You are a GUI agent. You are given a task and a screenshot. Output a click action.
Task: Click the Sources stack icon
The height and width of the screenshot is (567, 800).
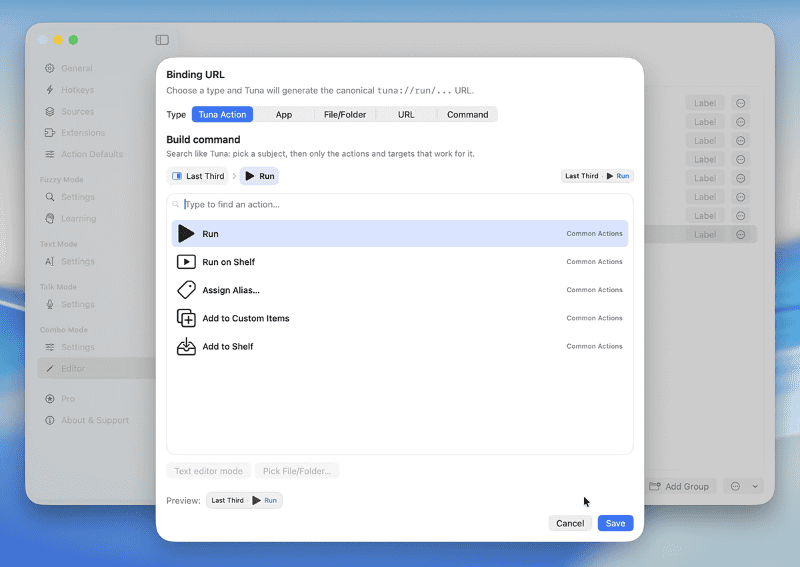point(49,111)
